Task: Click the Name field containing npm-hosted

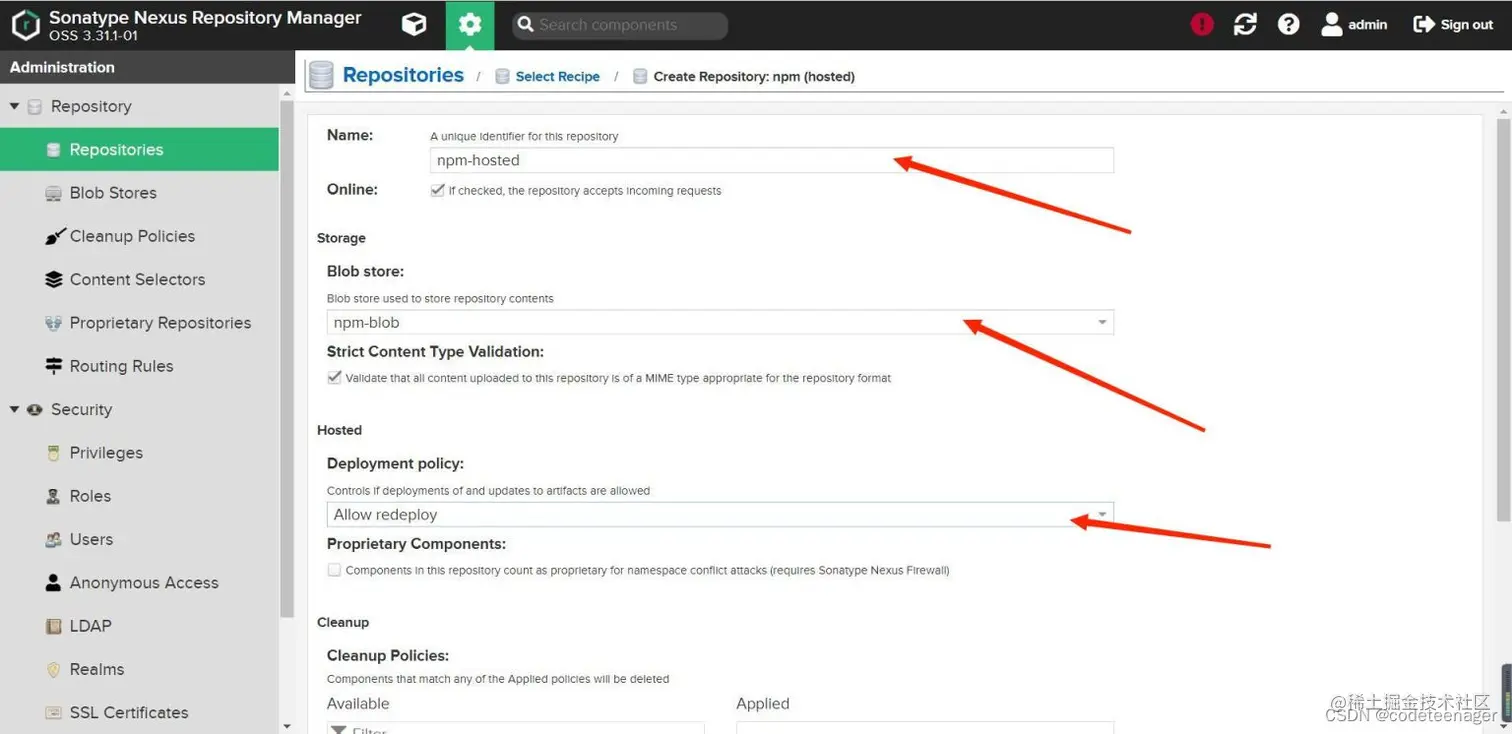Action: (771, 160)
